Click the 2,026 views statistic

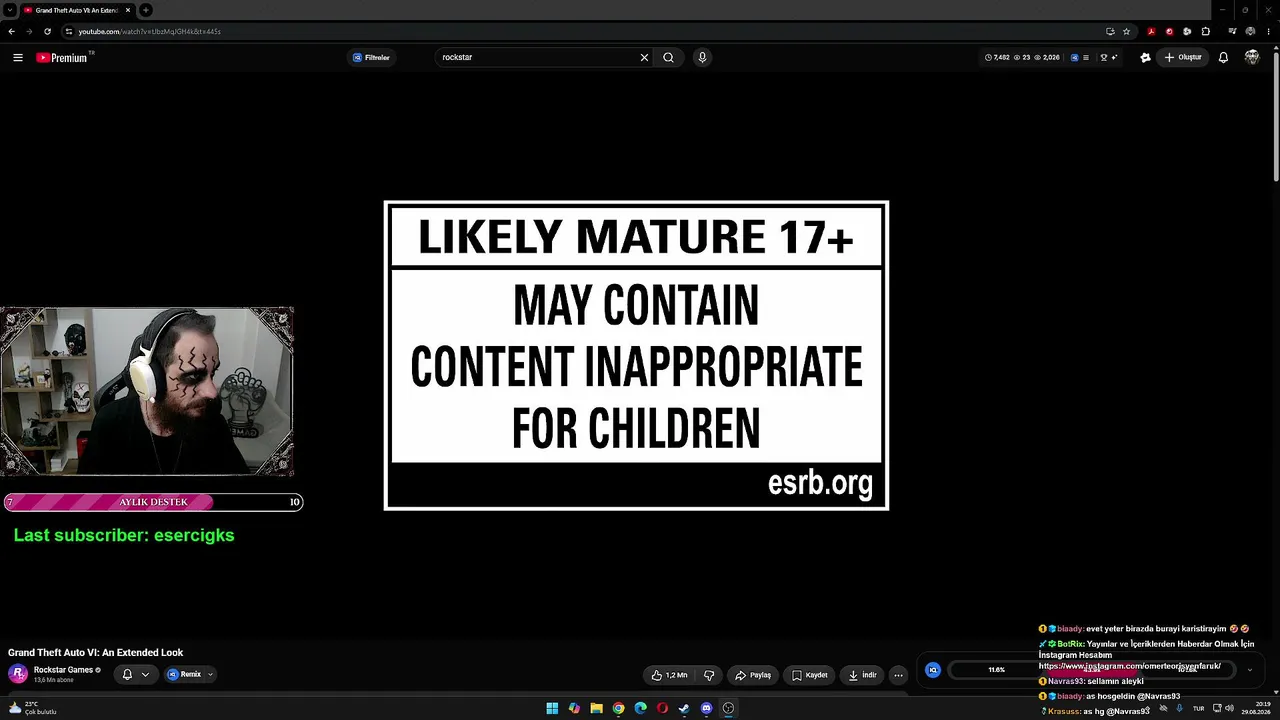click(x=1047, y=58)
